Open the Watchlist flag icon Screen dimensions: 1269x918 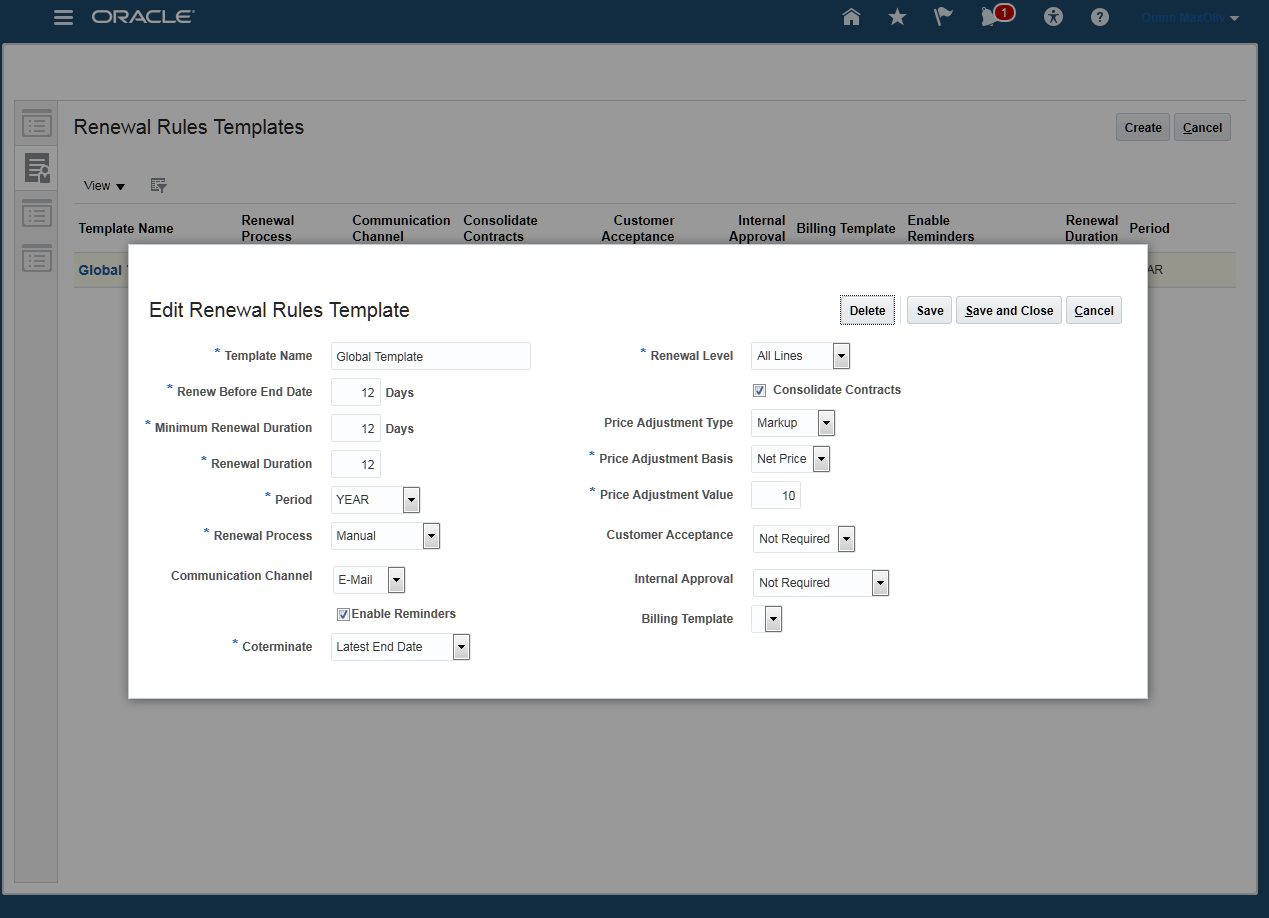[x=943, y=17]
